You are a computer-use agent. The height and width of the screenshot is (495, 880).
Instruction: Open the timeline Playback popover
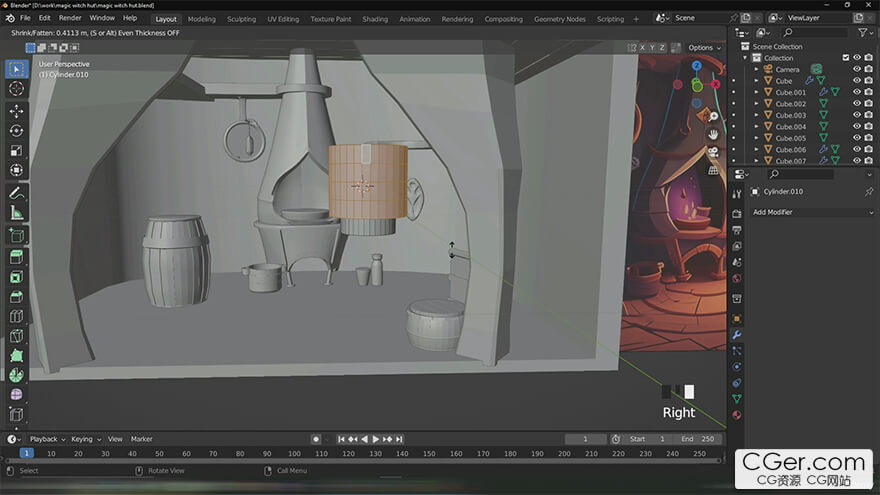pos(44,439)
